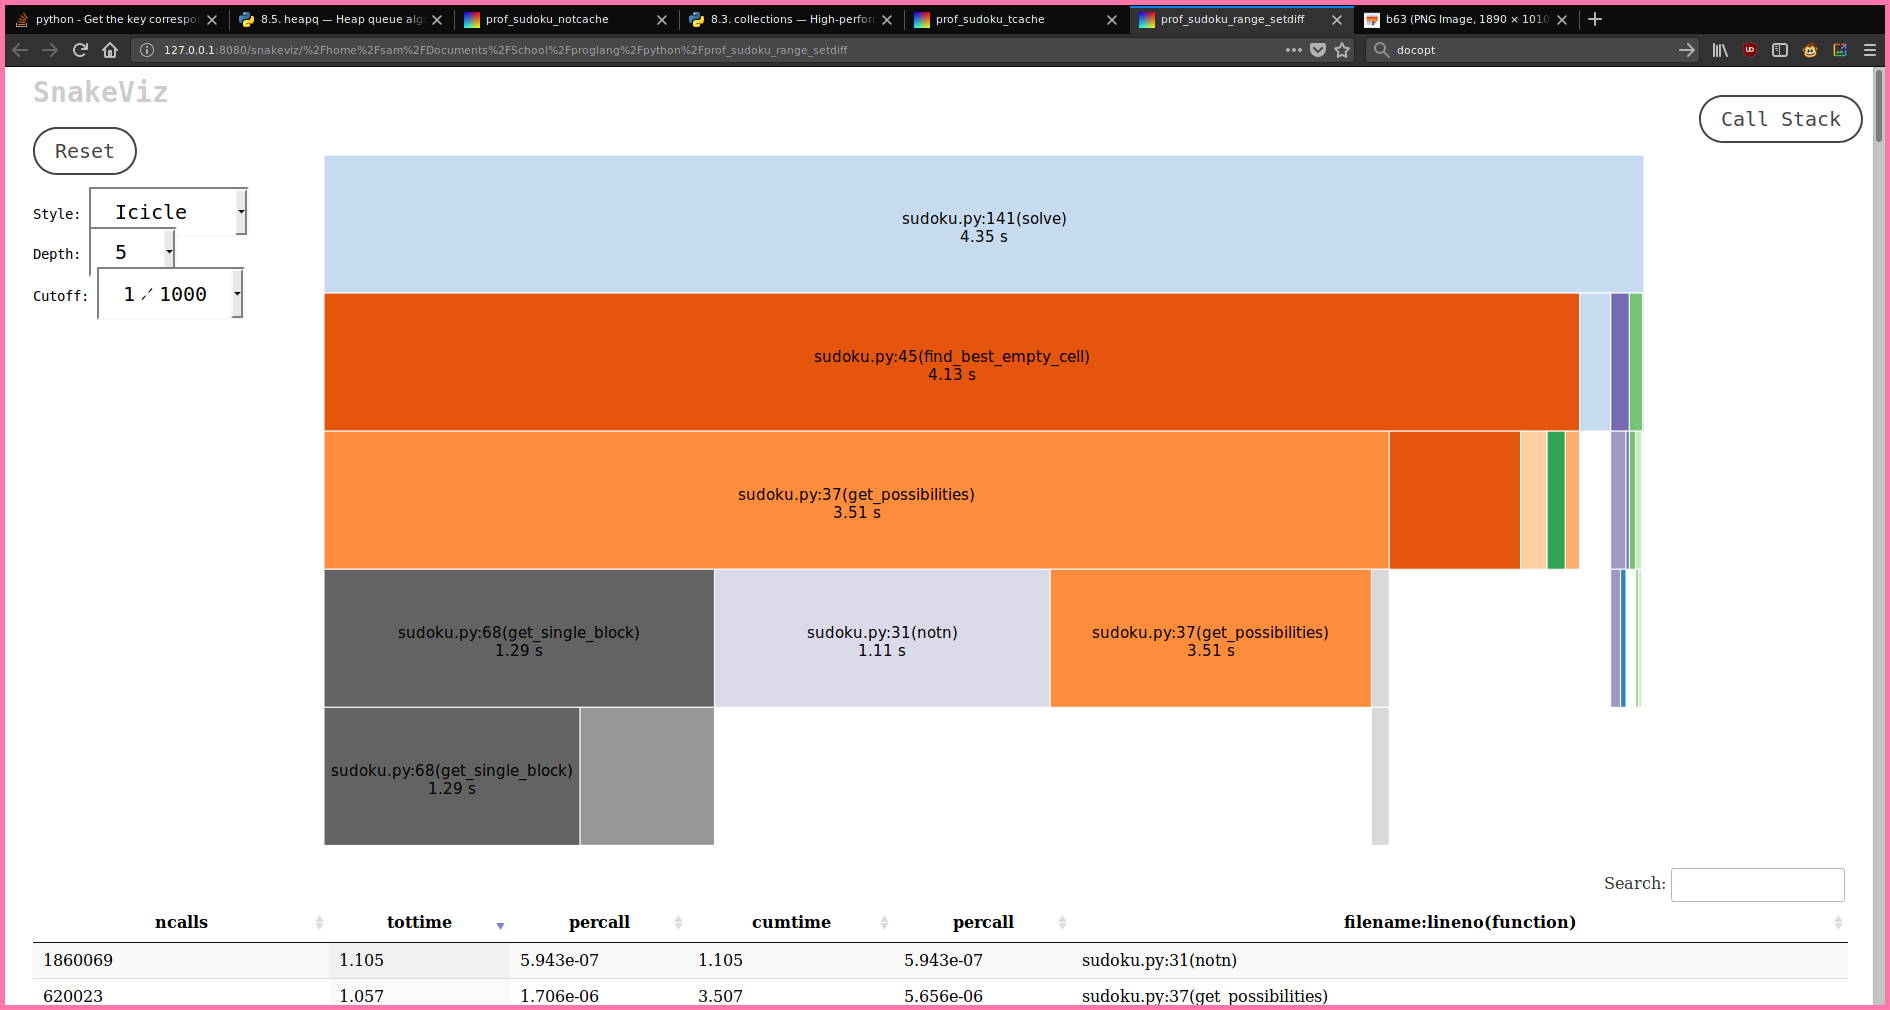Screen dimensions: 1890x1010
Task: Sort table by ncalls column
Action: click(x=181, y=922)
